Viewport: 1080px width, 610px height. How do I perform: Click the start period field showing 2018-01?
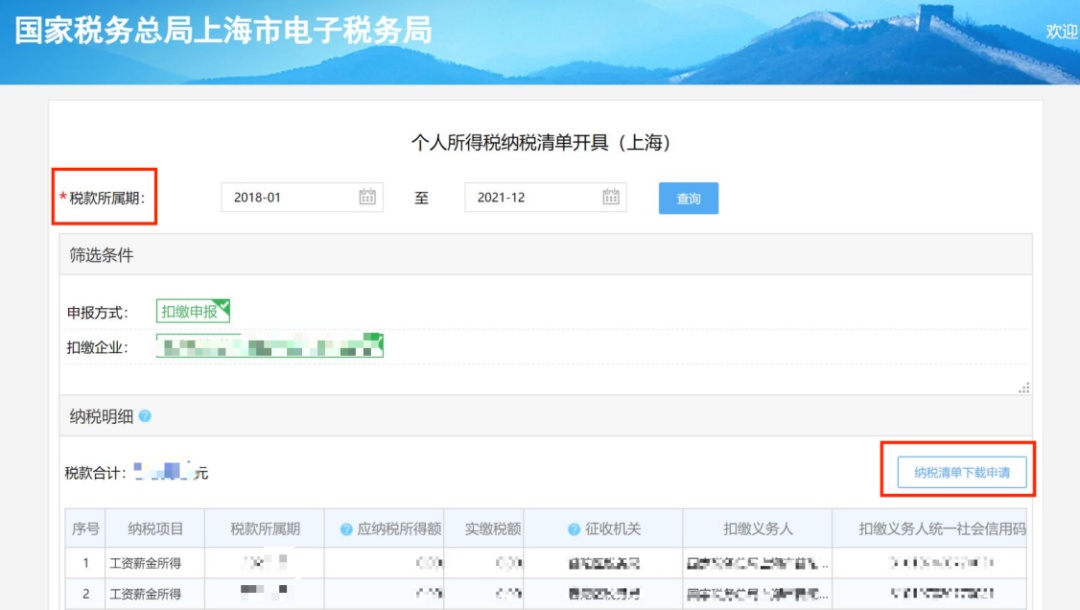288,197
